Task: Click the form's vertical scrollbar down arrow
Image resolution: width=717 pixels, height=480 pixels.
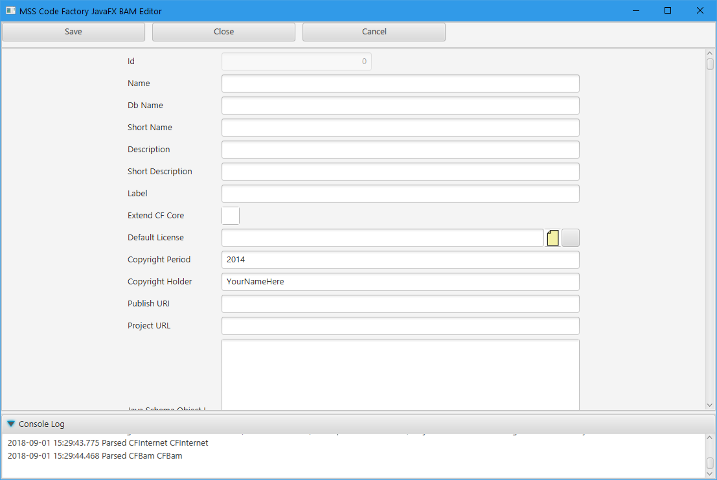Action: [x=710, y=405]
